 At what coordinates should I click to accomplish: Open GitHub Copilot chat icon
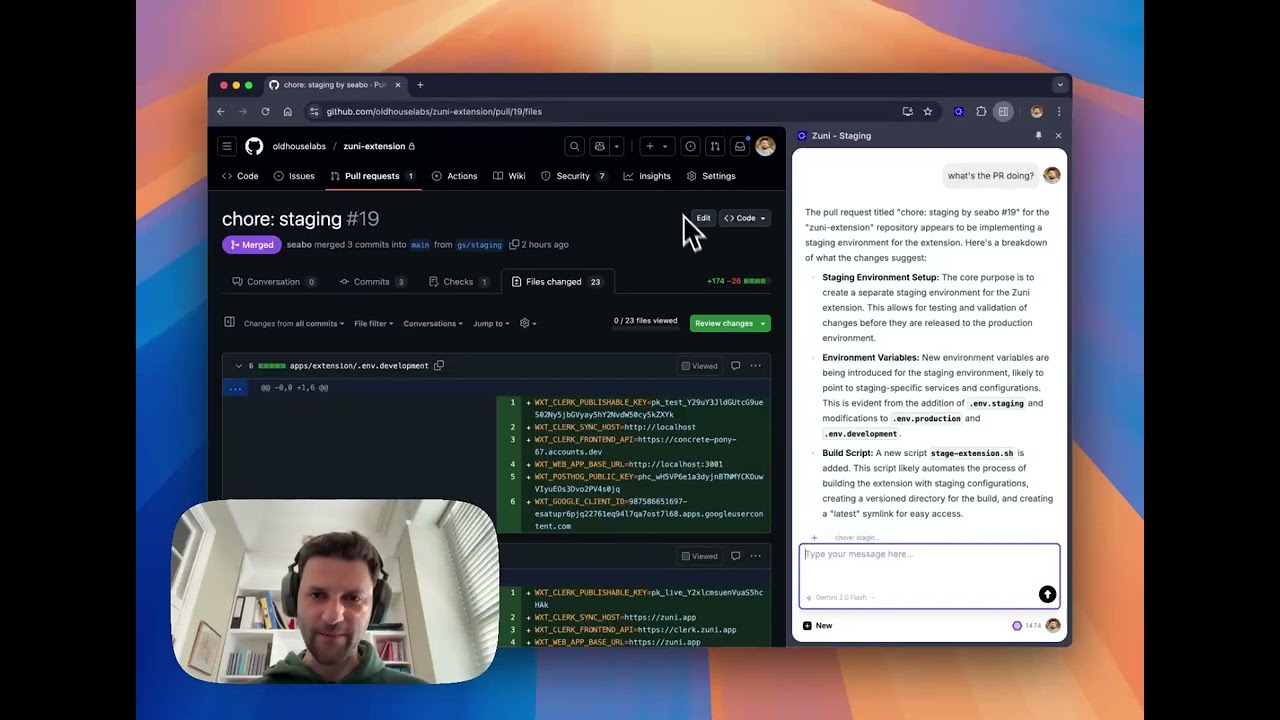[600, 146]
